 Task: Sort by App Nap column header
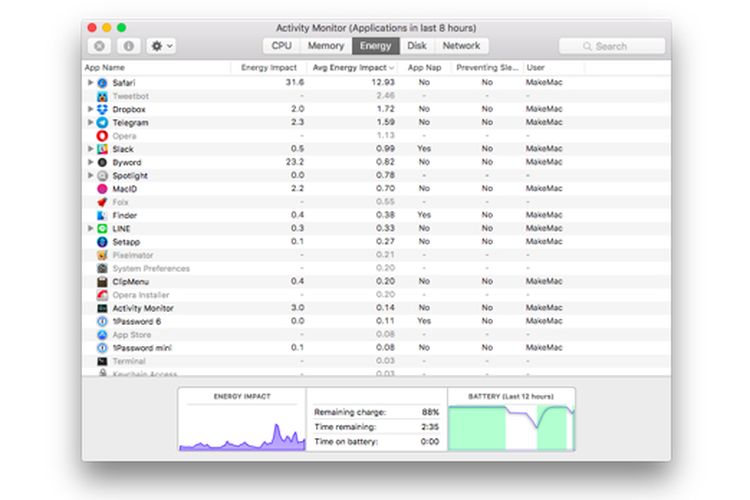(x=424, y=67)
